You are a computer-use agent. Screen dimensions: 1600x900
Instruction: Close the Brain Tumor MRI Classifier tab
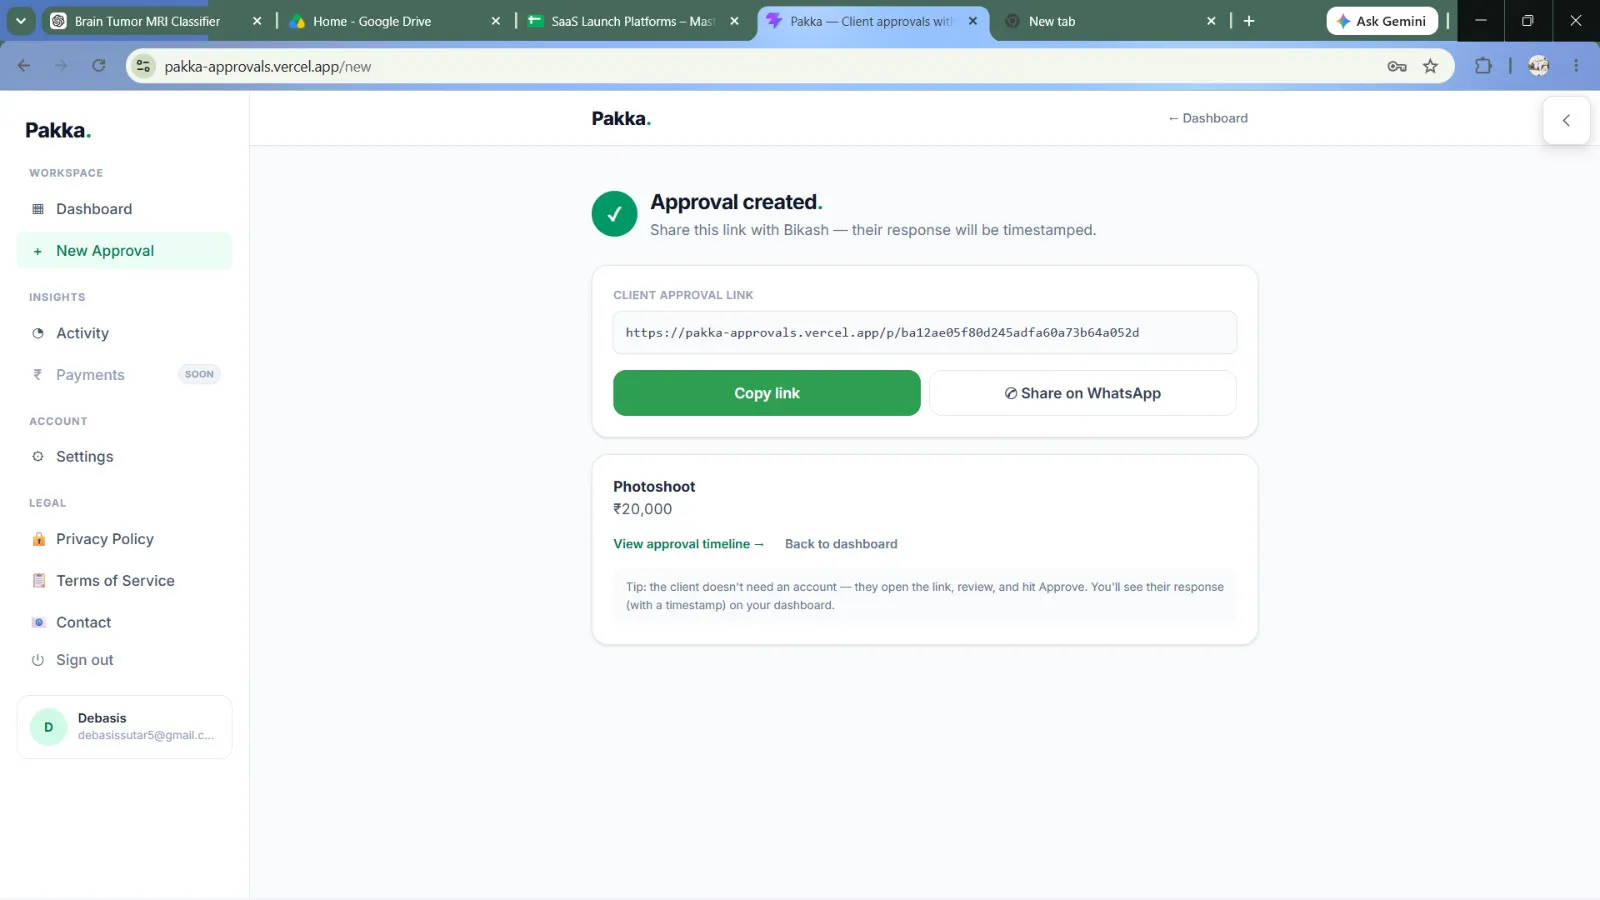click(x=257, y=21)
